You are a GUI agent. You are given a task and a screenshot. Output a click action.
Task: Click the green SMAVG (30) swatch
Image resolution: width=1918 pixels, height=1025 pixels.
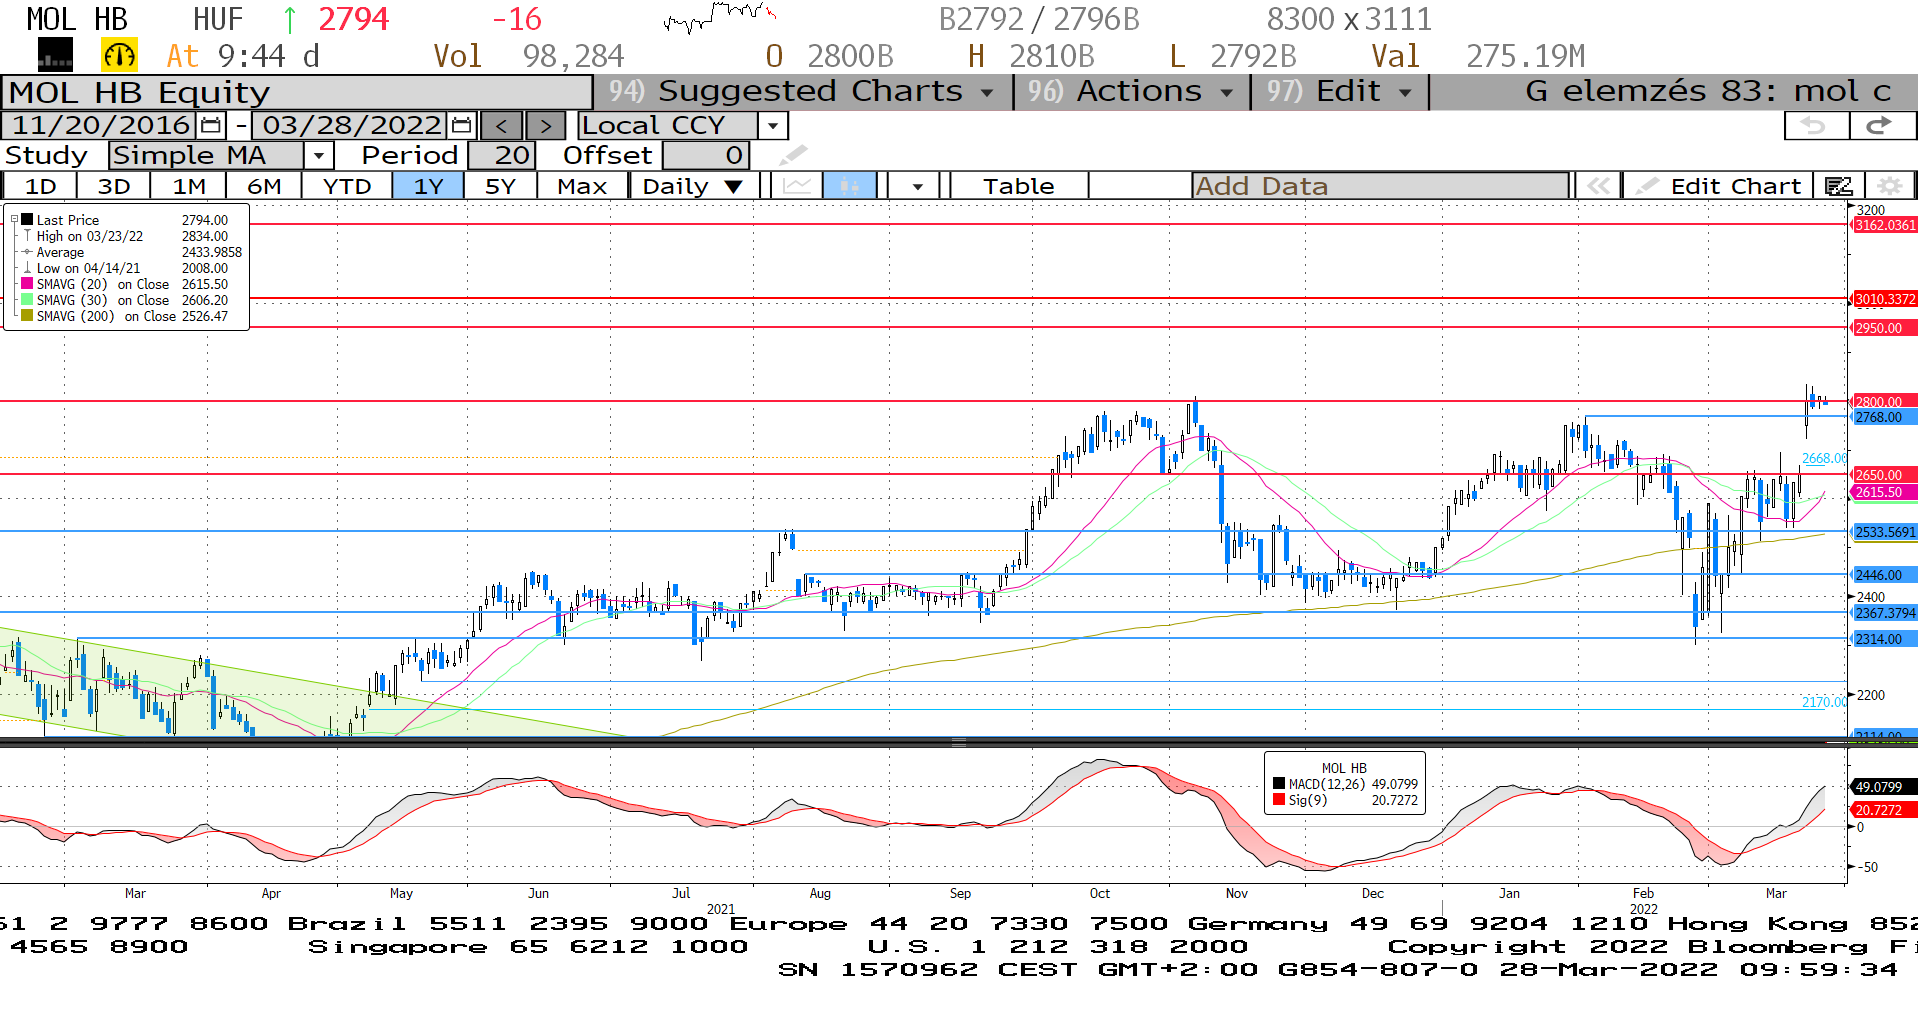[x=27, y=300]
